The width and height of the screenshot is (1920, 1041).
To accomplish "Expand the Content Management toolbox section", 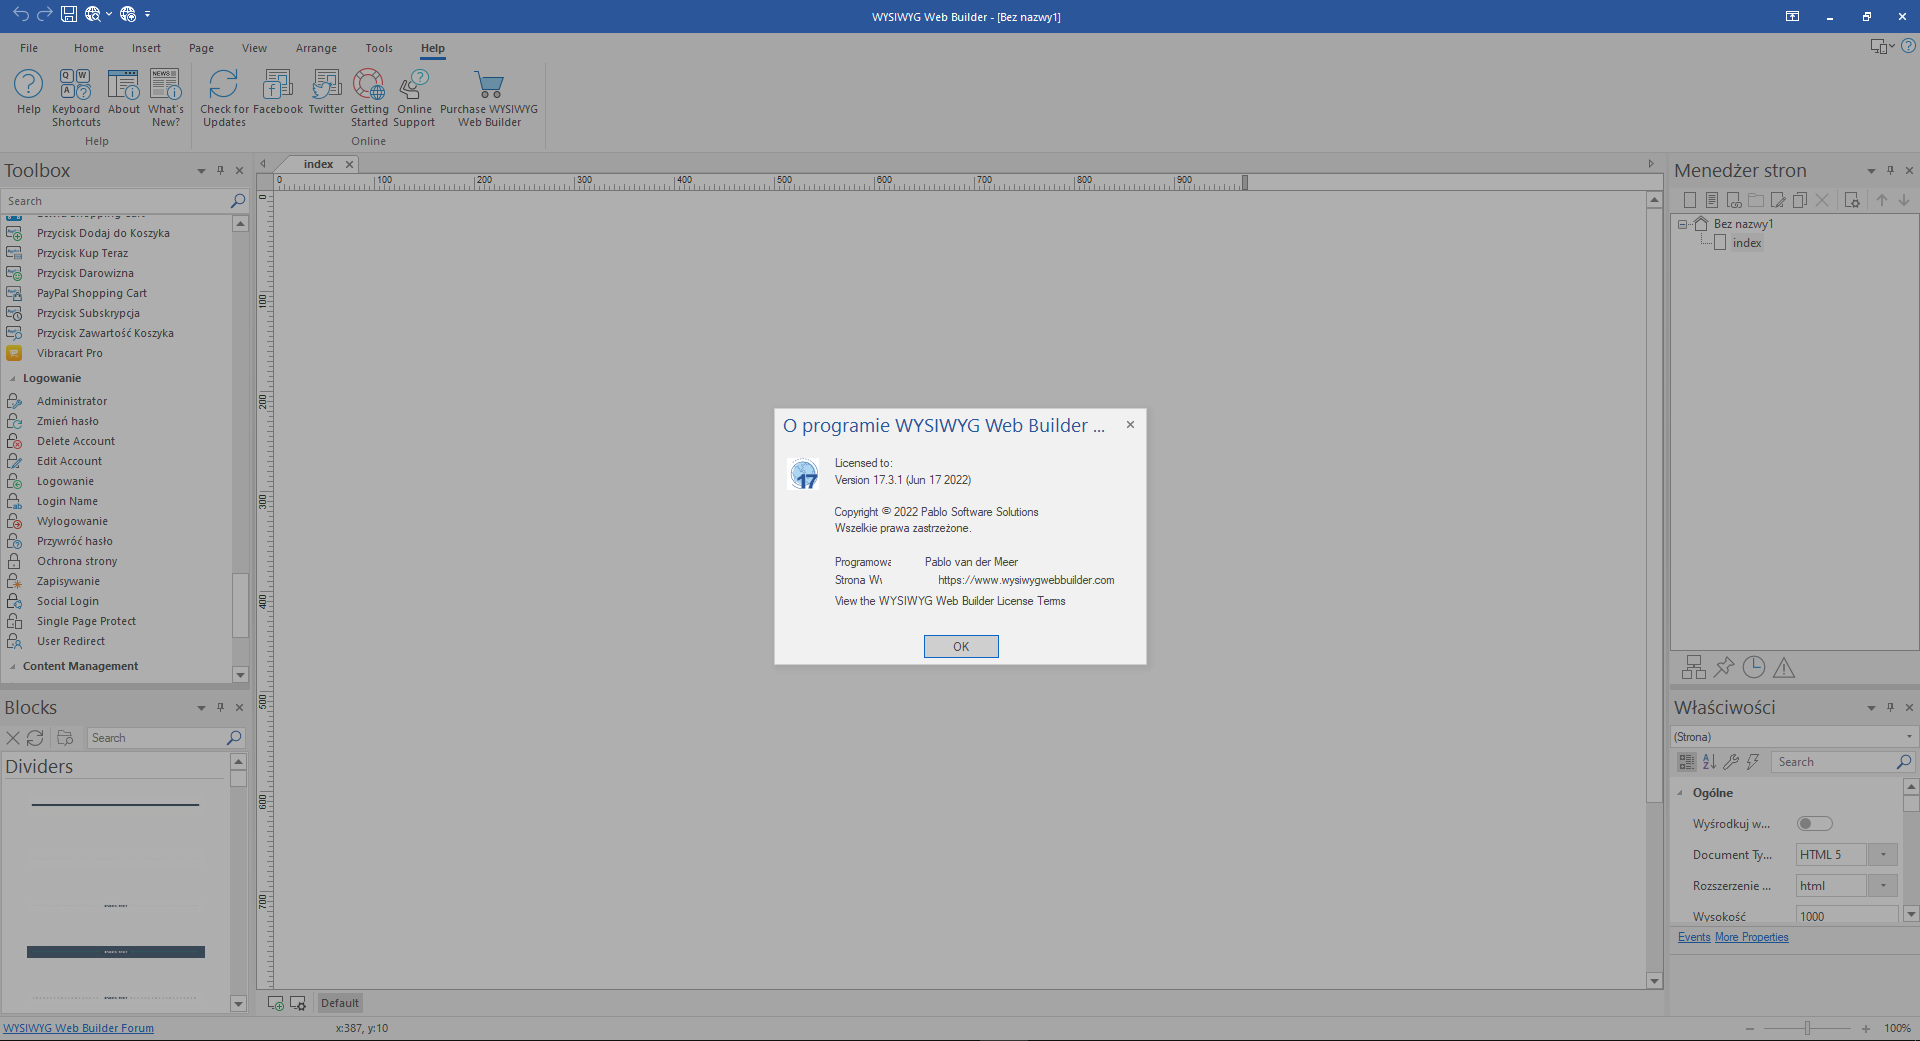I will (x=13, y=667).
